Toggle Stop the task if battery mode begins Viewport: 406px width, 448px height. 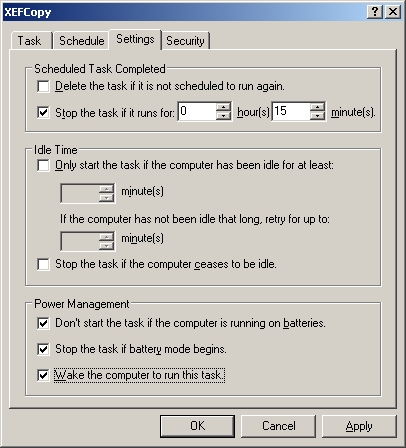click(43, 349)
